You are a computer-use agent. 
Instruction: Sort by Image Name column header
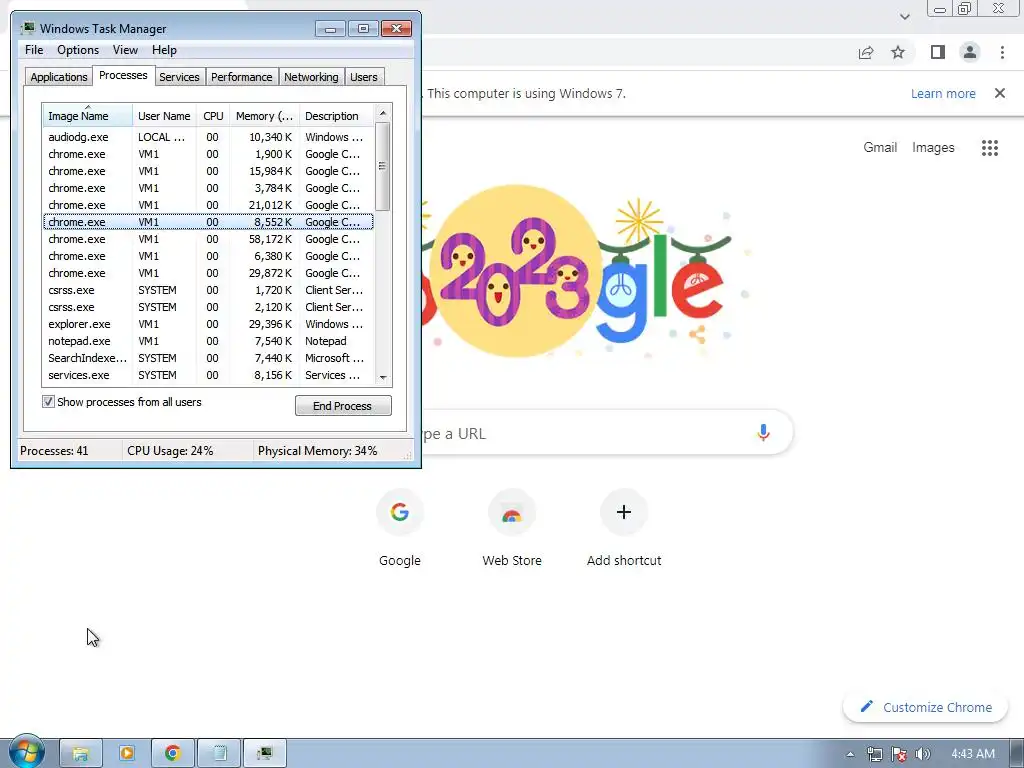click(87, 116)
